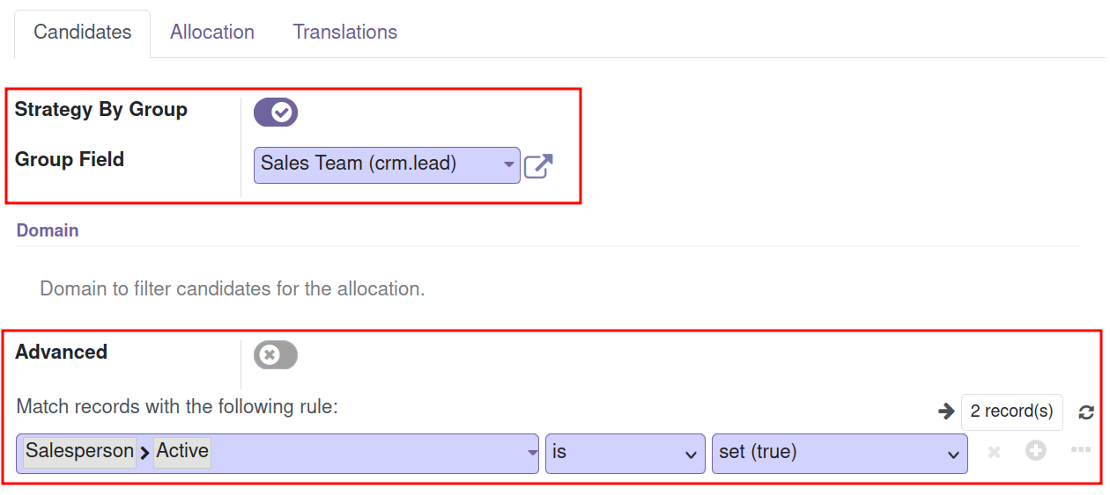Viewport: 1110px width, 495px height.
Task: Click the Salesperson tag in the rule
Action: 79,451
